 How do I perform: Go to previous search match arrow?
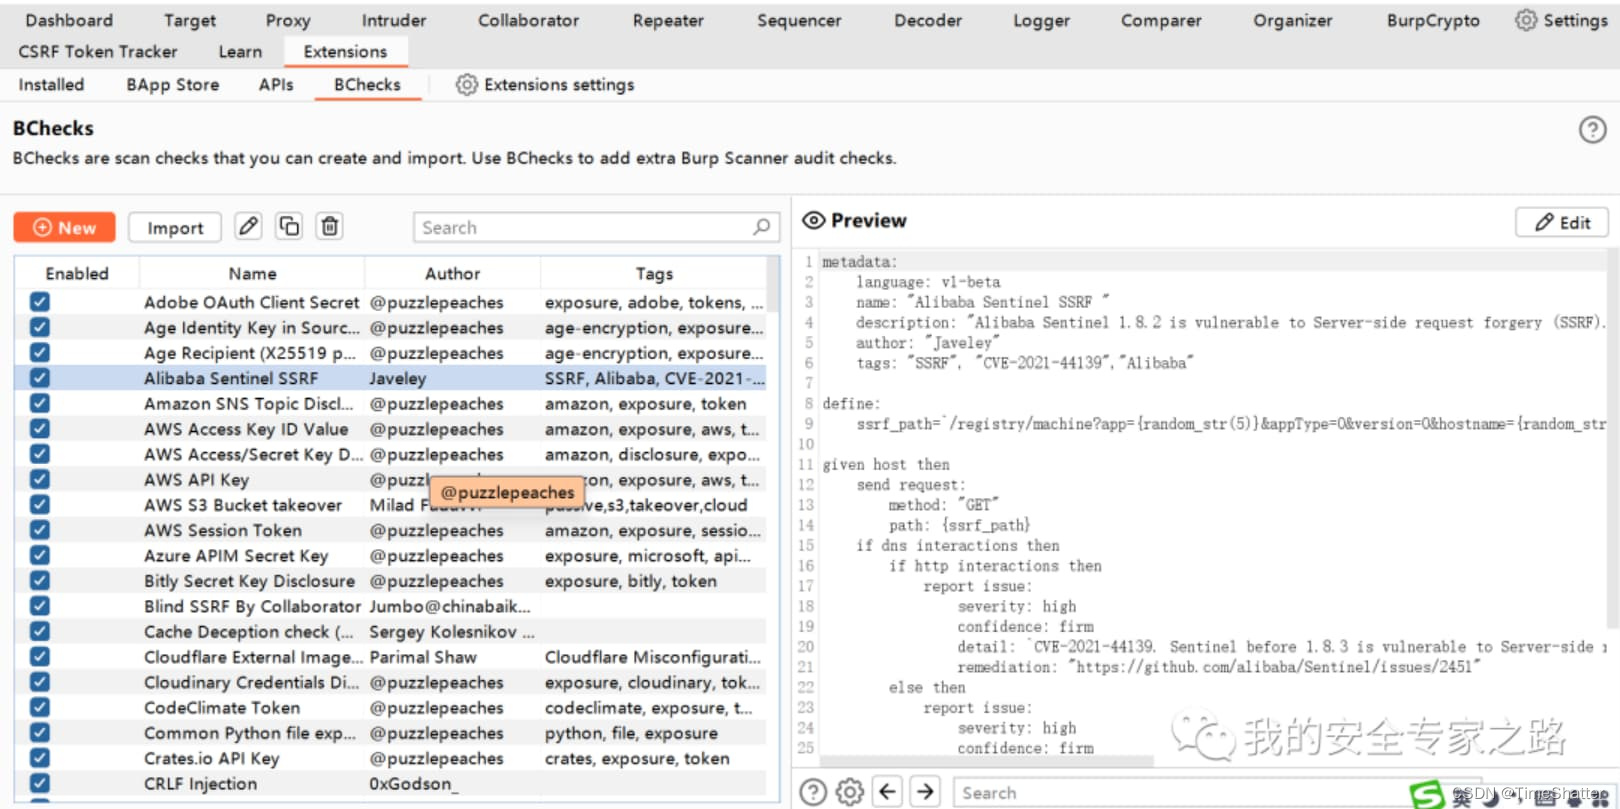pyautogui.click(x=888, y=792)
